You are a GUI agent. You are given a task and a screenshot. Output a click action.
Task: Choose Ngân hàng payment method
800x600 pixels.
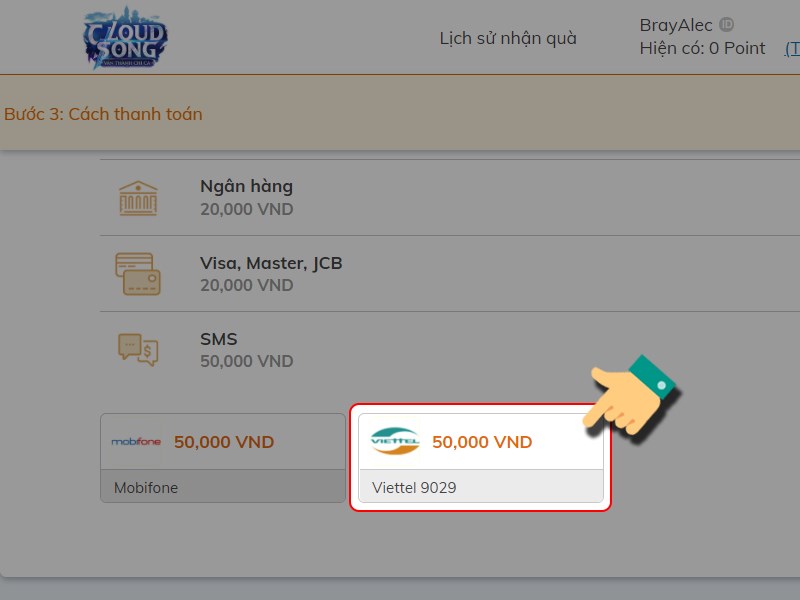click(450, 197)
